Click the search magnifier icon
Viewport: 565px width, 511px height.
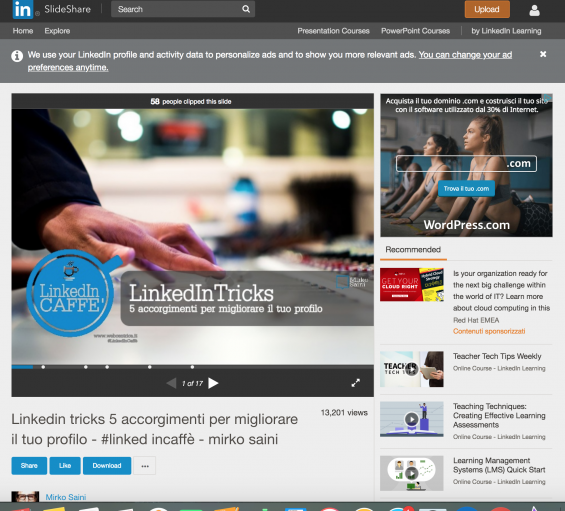click(246, 9)
